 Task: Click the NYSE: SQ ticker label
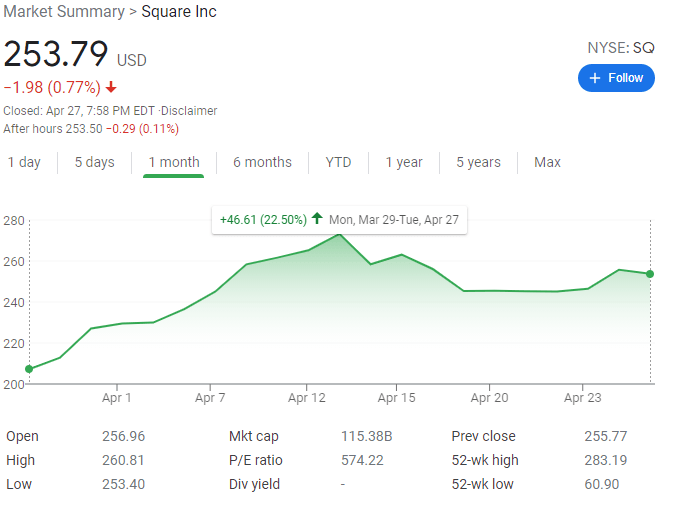[x=621, y=48]
